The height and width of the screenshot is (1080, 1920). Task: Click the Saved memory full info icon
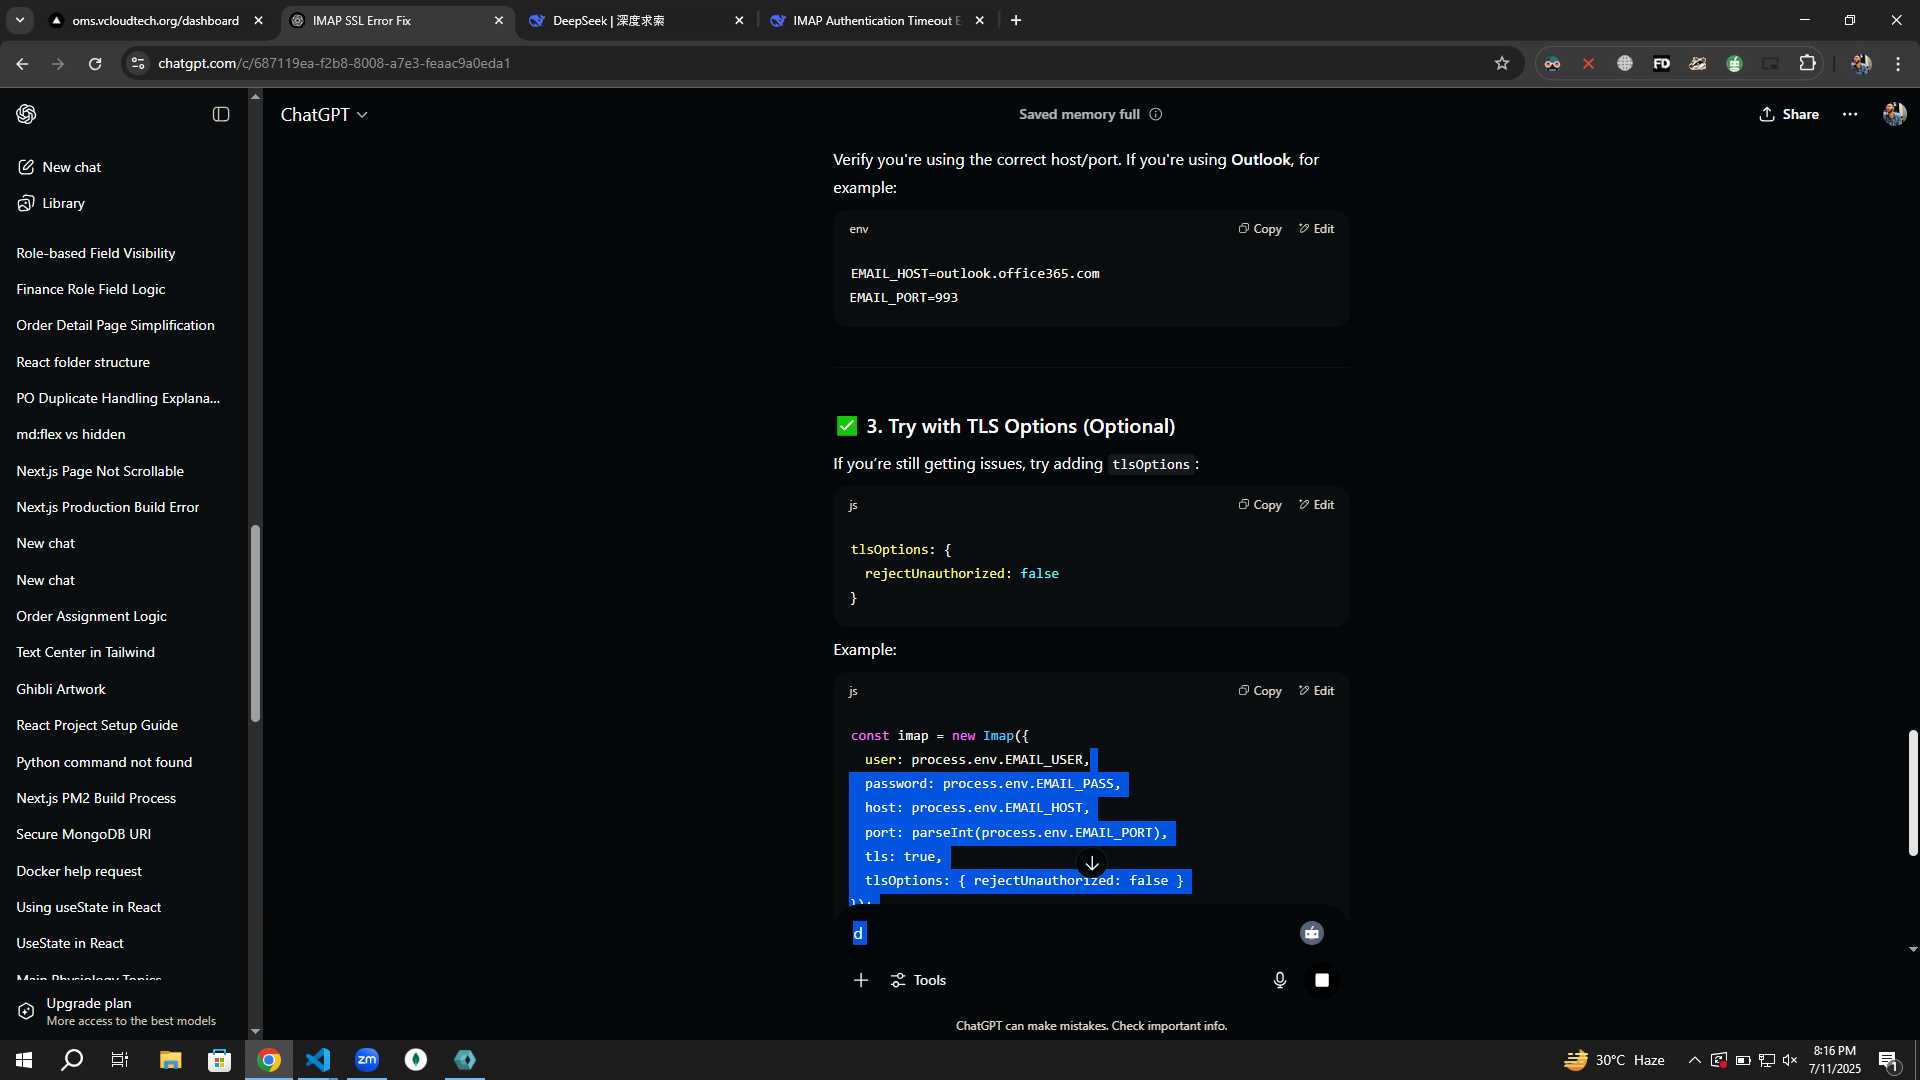click(x=1156, y=114)
